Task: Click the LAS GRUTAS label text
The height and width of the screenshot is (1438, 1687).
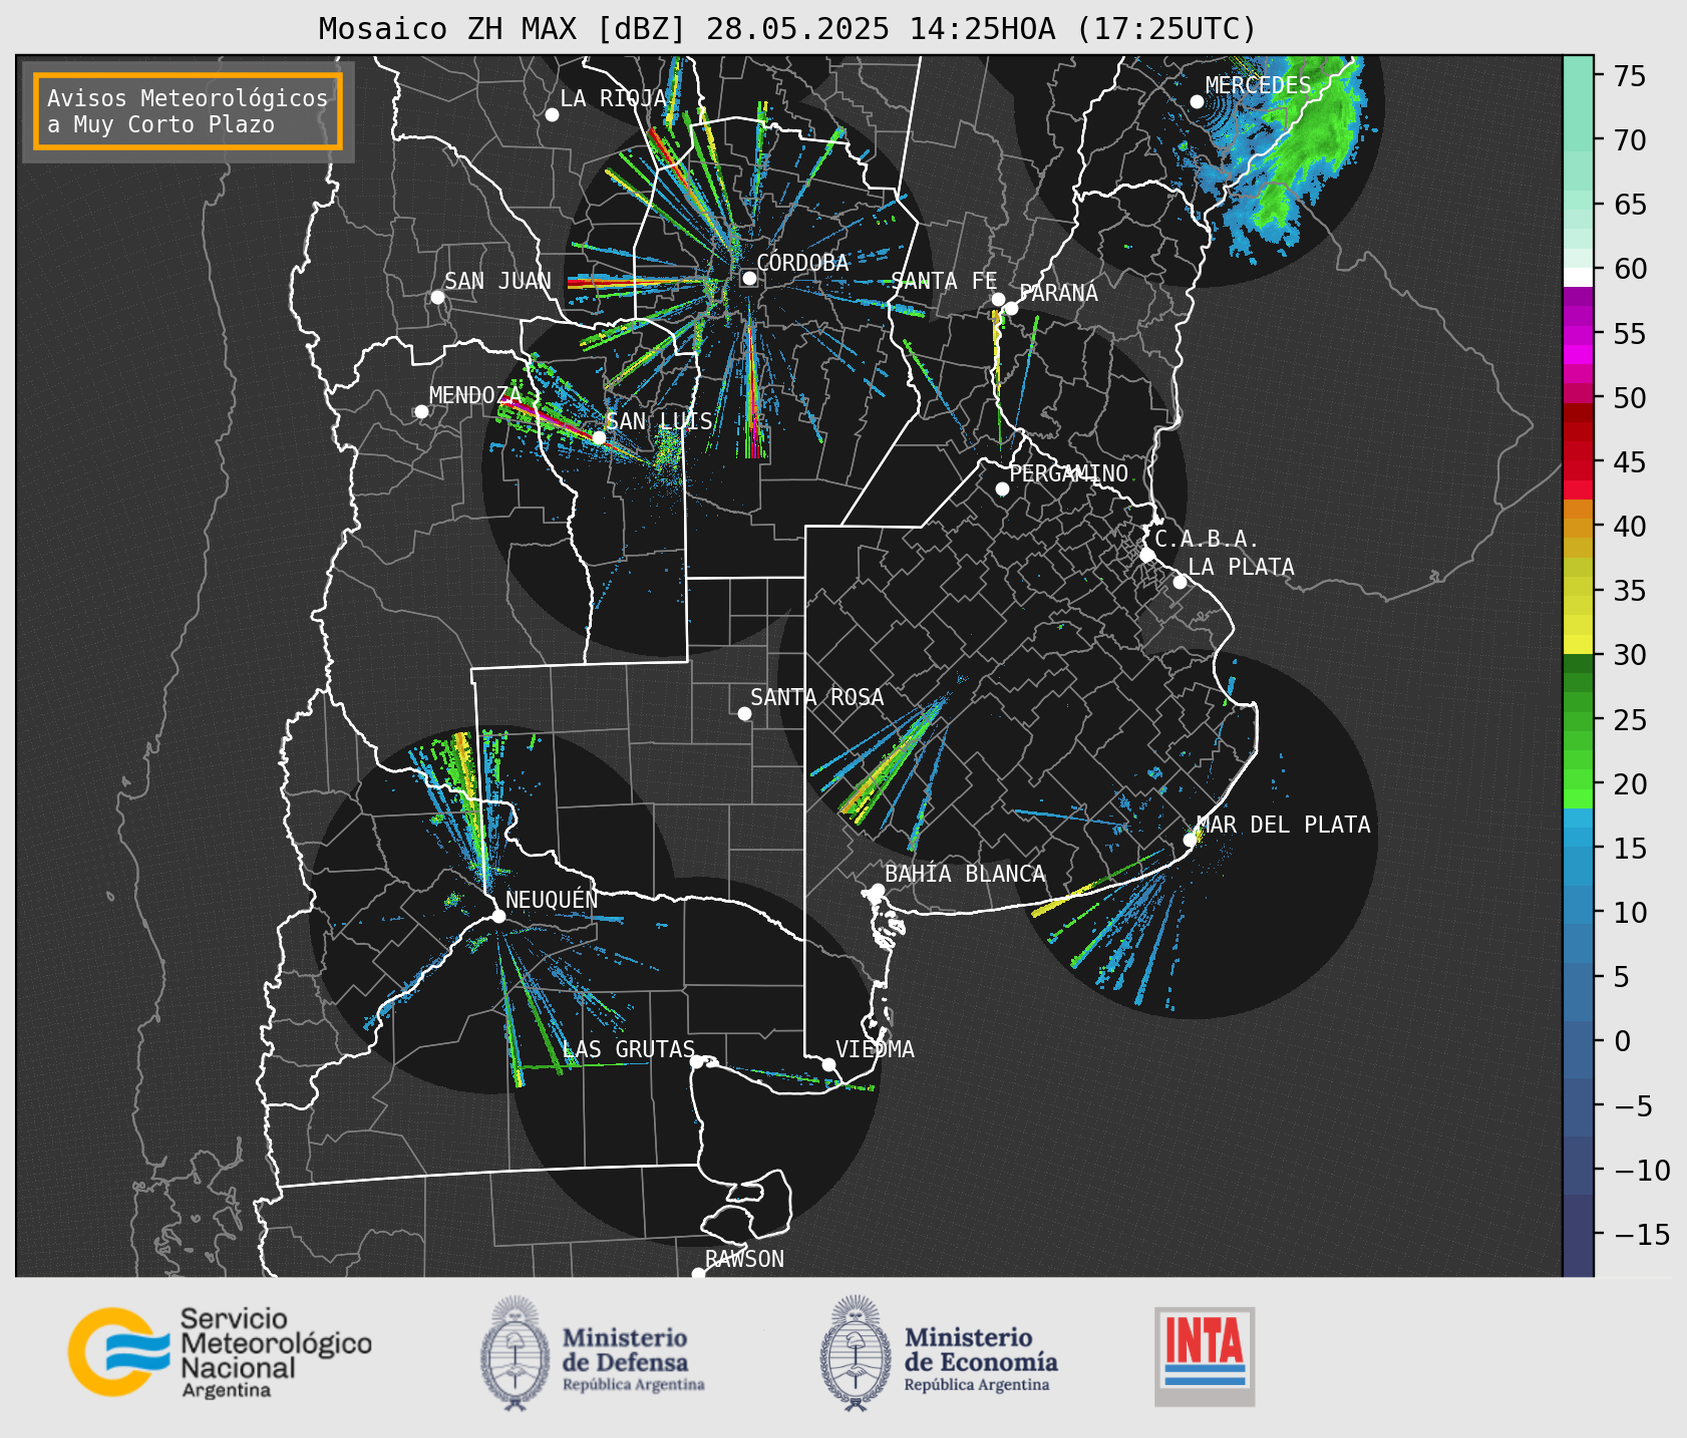Action: 629,1049
